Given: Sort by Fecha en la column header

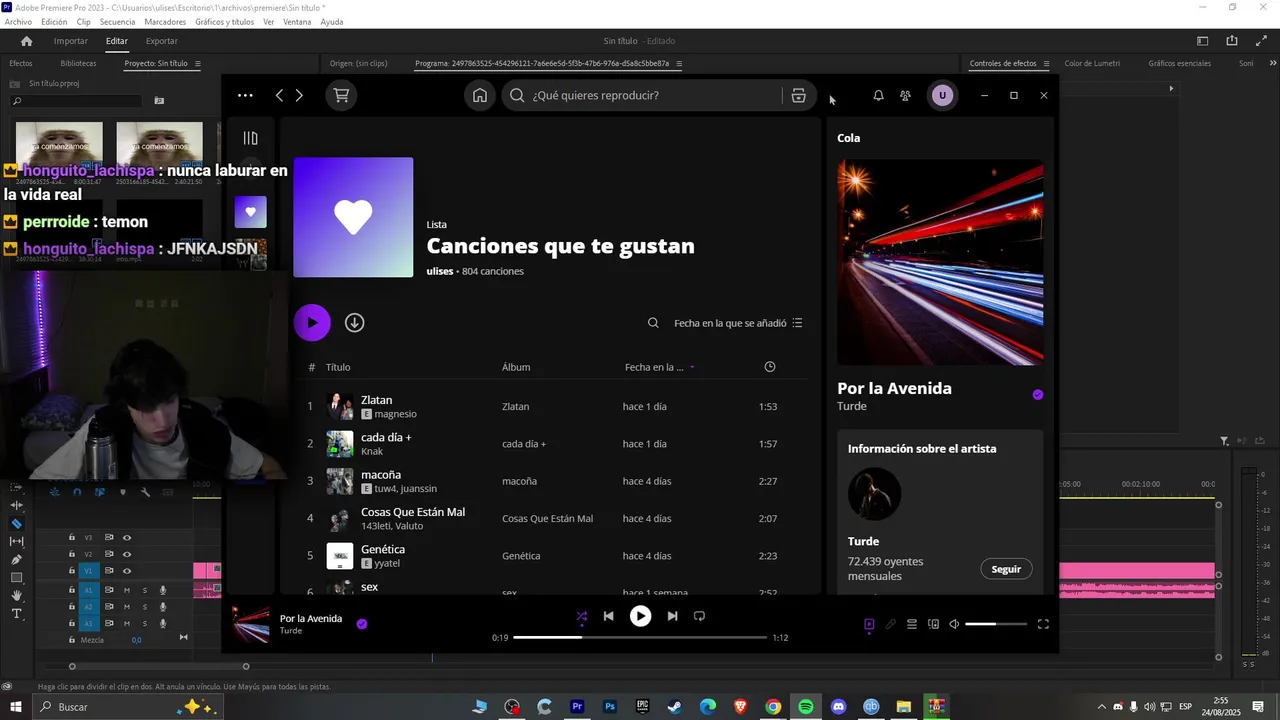Looking at the screenshot, I should pyautogui.click(x=659, y=367).
